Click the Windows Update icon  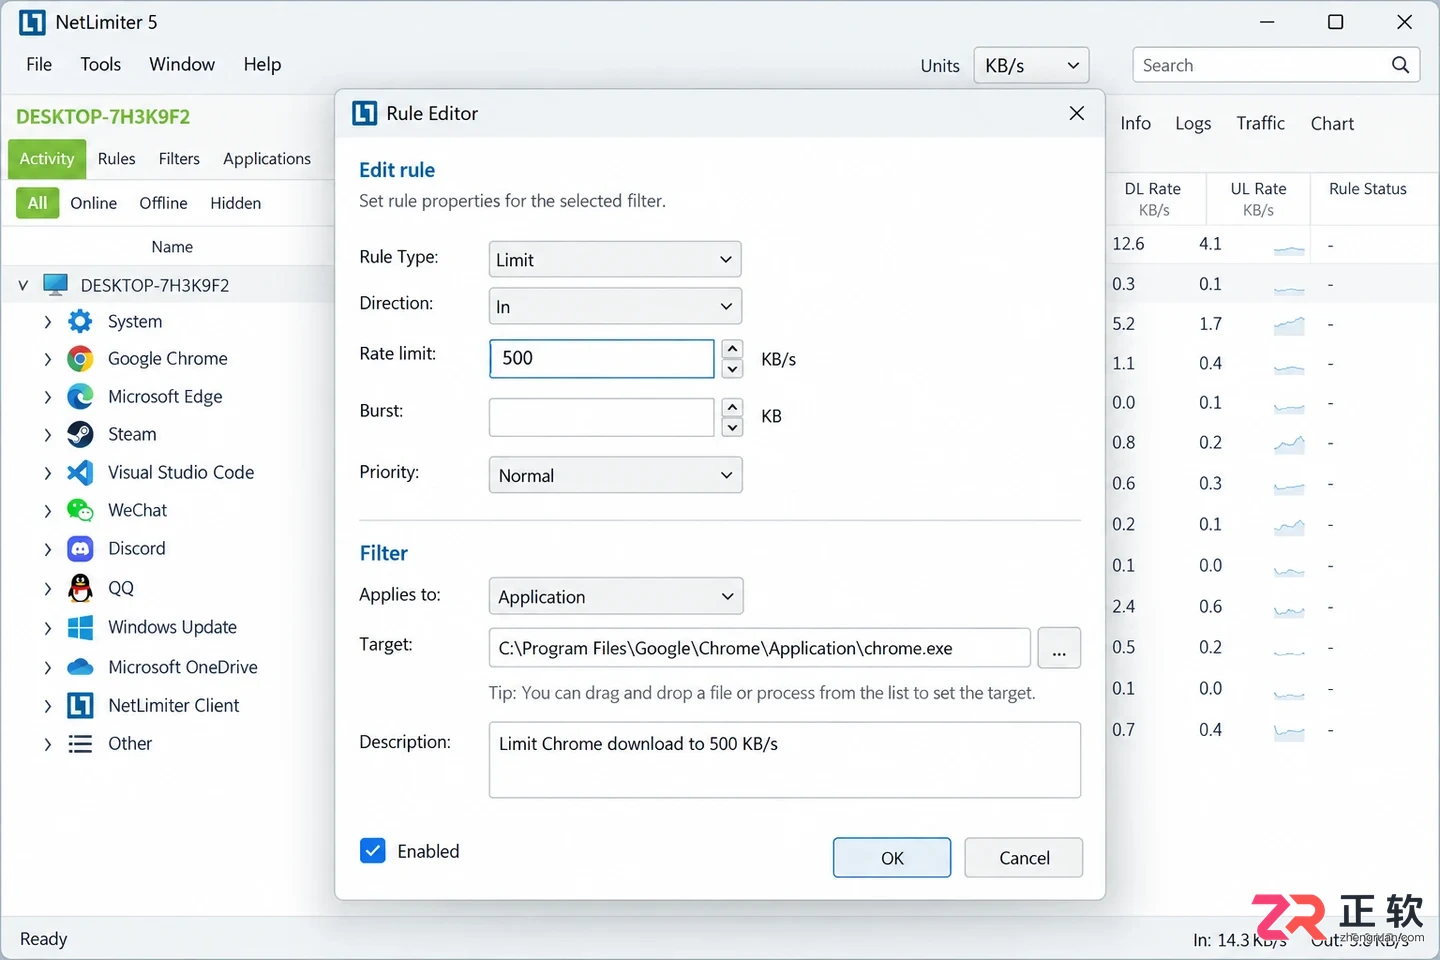point(80,628)
